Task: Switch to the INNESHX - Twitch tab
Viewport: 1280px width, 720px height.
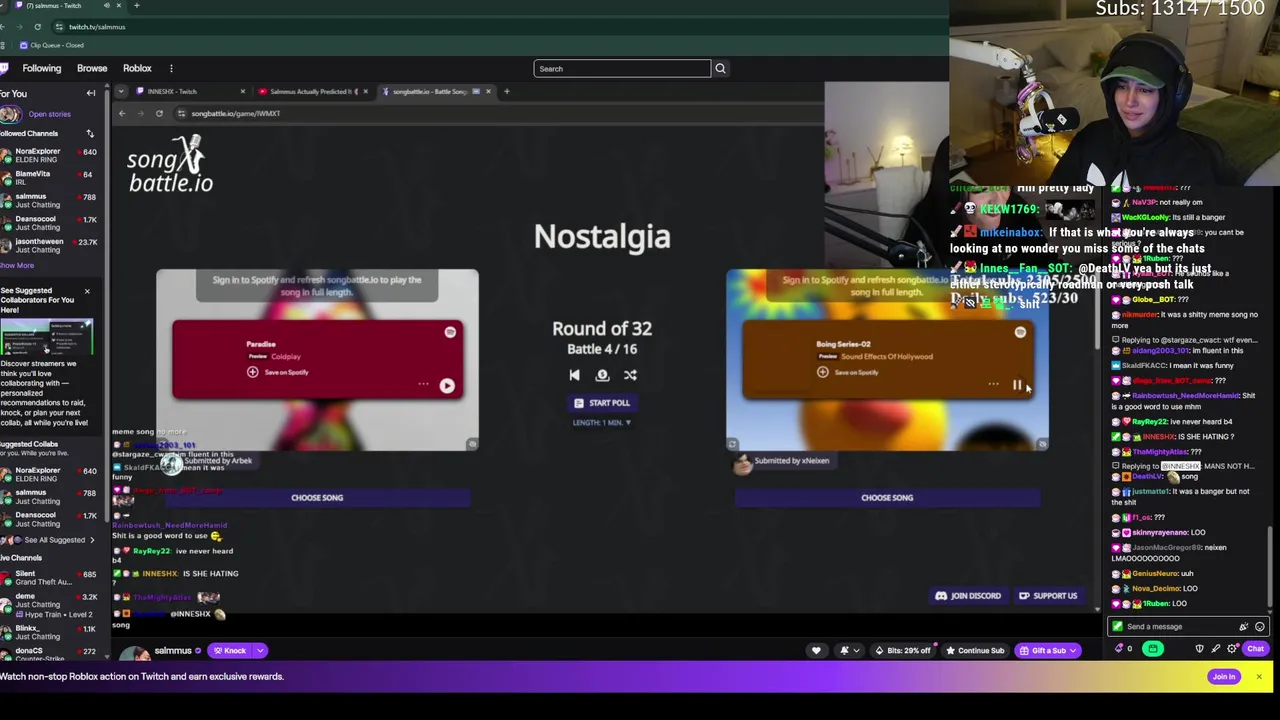Action: [185, 92]
